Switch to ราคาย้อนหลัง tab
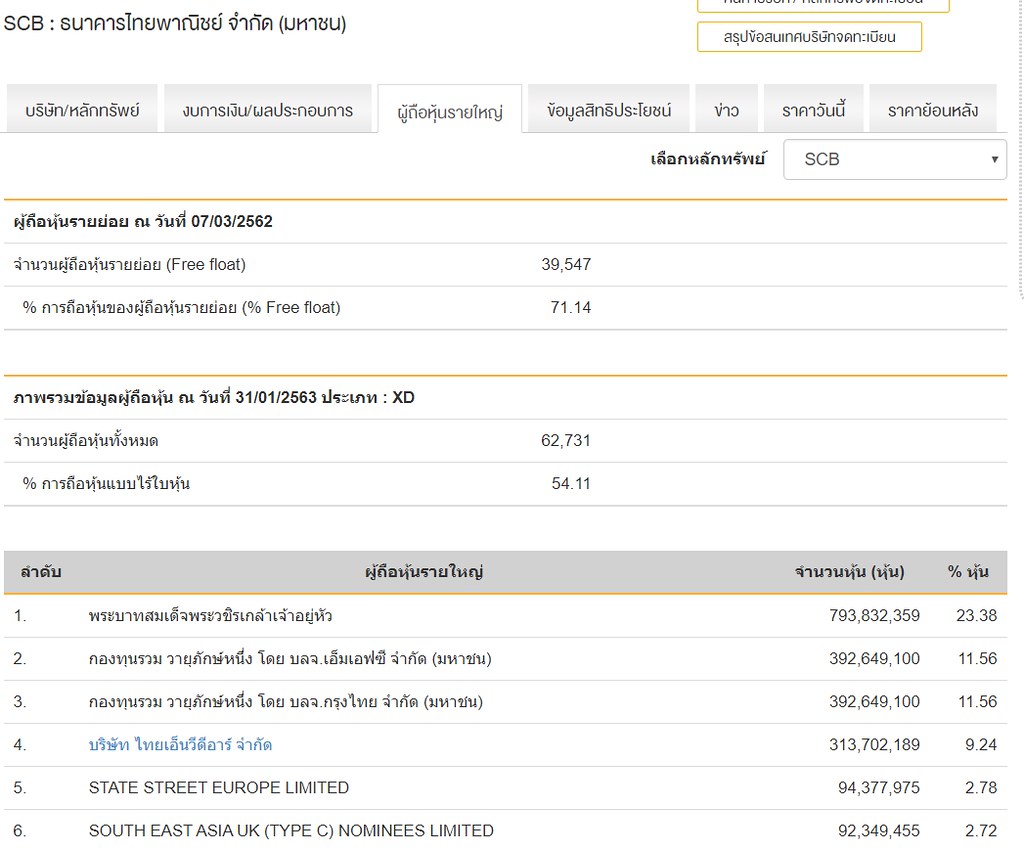Viewport: 1024px width, 851px height. click(933, 109)
